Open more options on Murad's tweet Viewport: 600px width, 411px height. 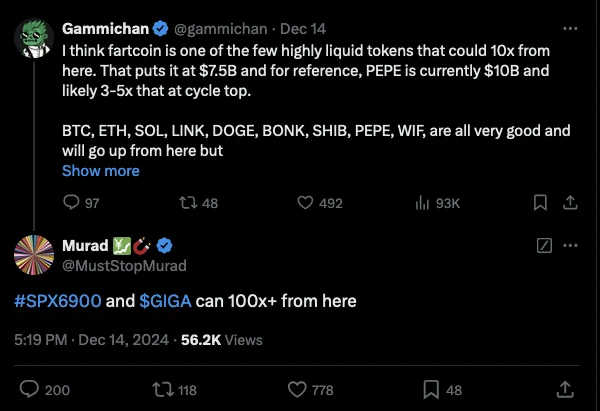[x=570, y=245]
